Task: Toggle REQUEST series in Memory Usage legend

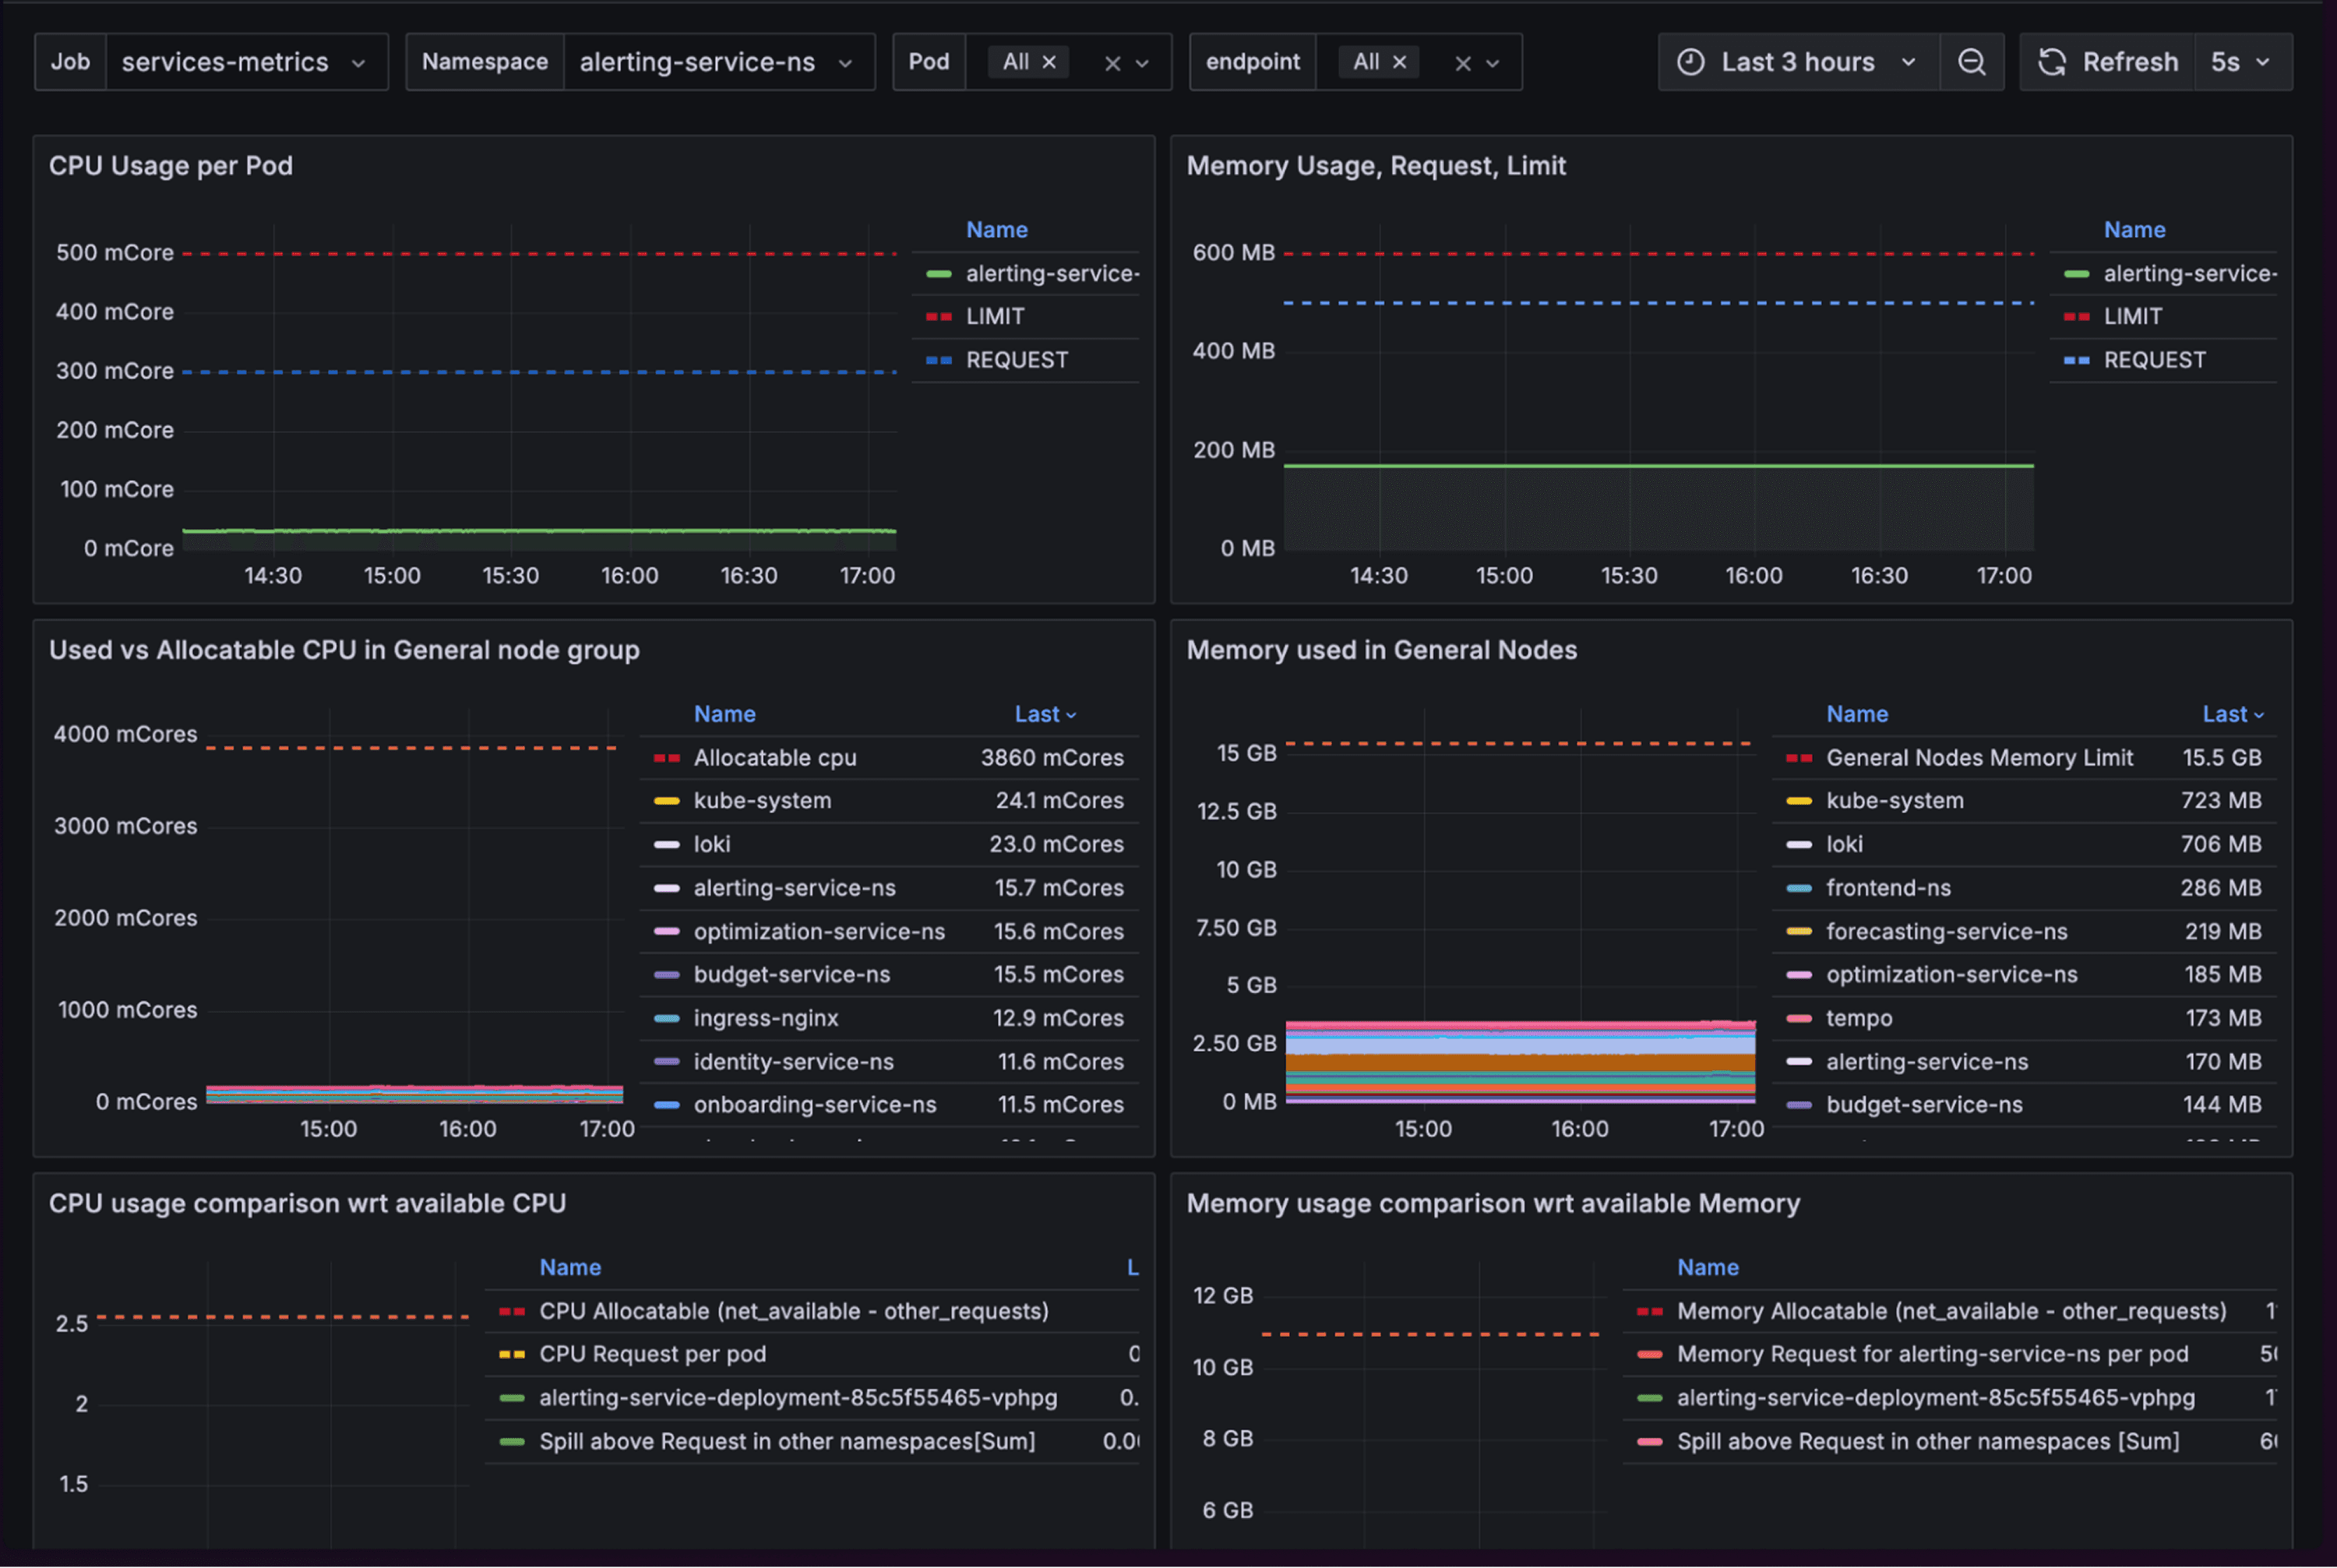Action: point(2153,360)
